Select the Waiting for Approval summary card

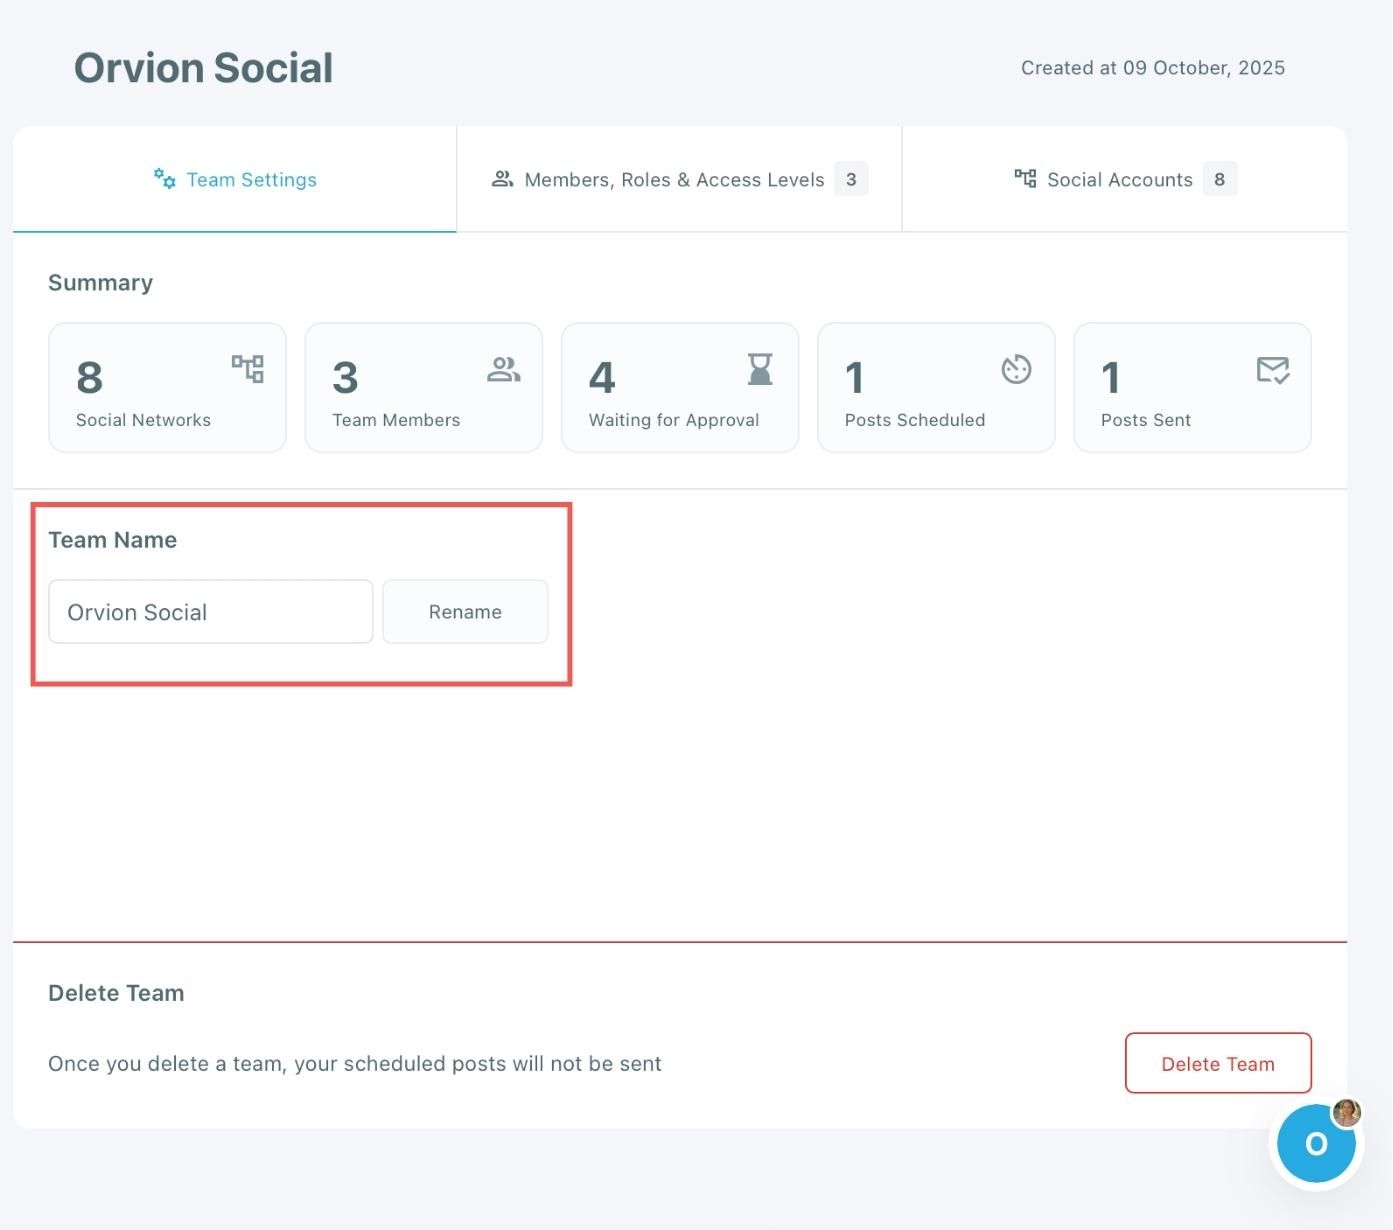pos(679,388)
